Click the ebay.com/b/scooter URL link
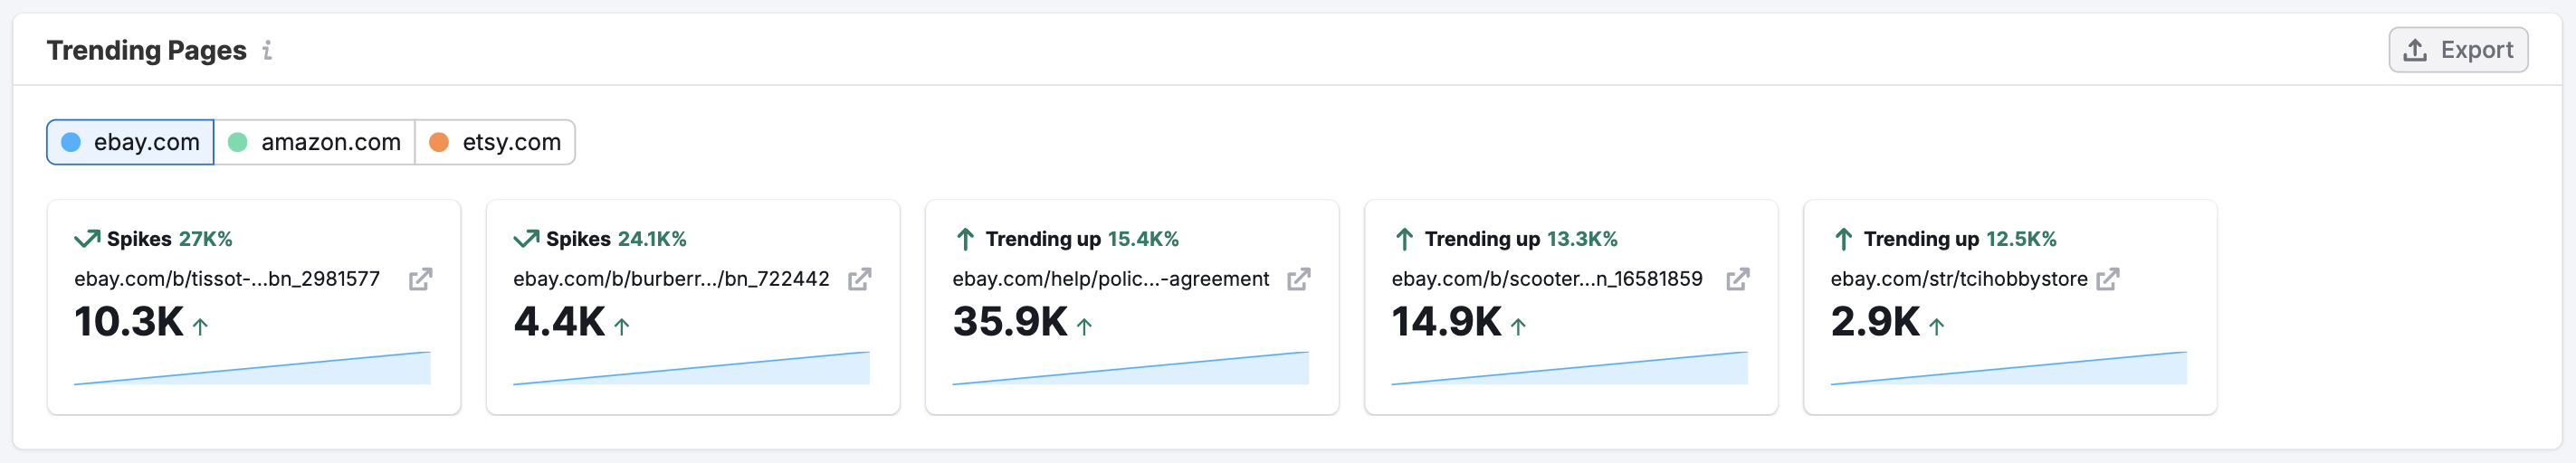Viewport: 2576px width, 463px height. [x=1546, y=279]
